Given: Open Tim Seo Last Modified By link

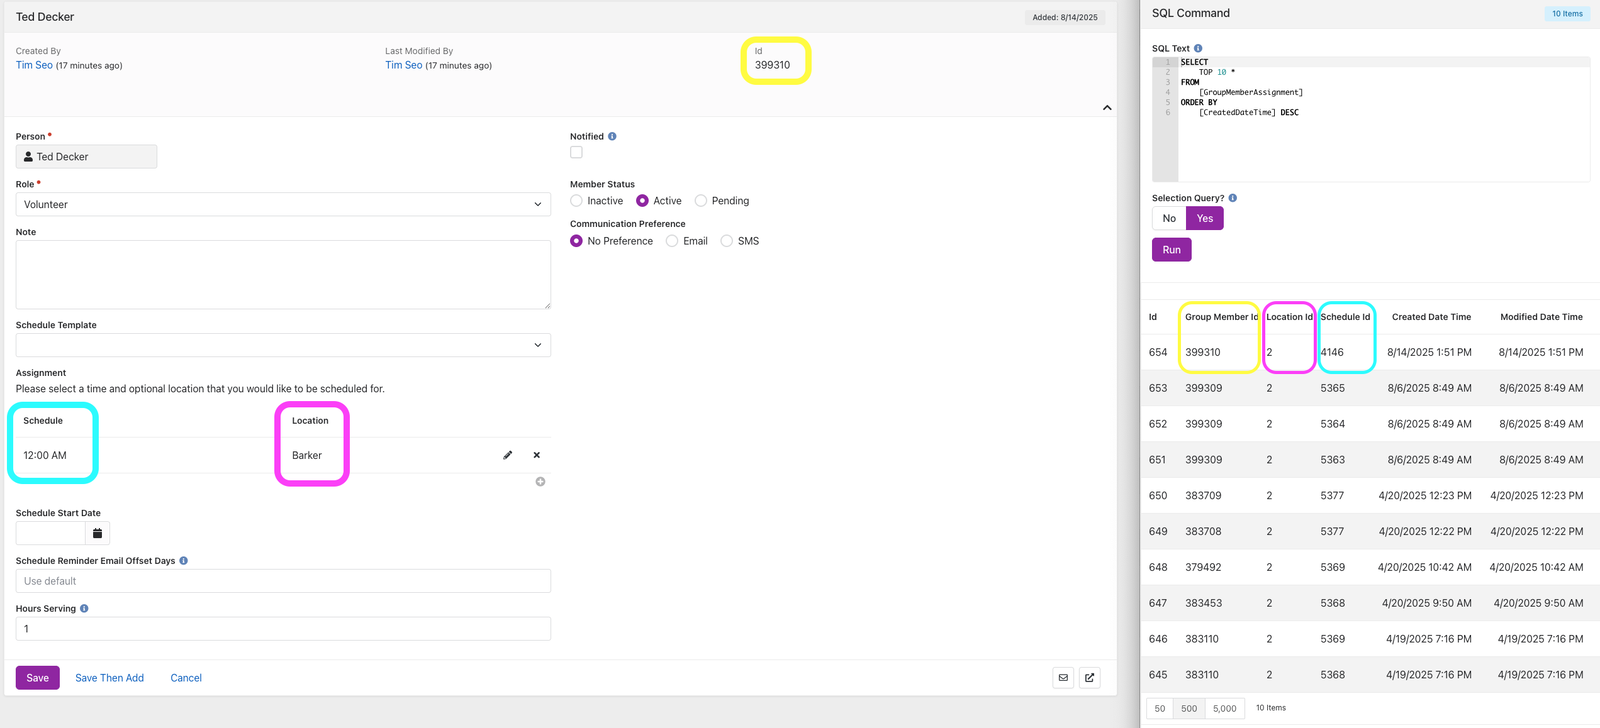Looking at the screenshot, I should 404,65.
